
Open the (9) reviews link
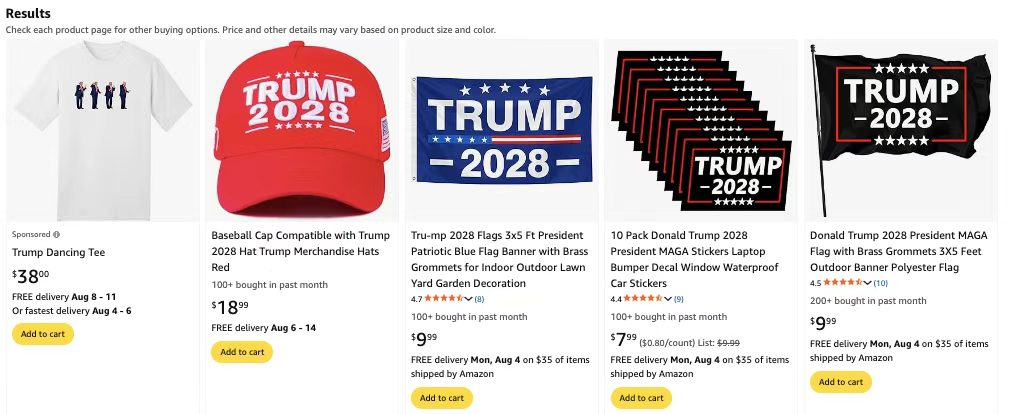click(x=679, y=299)
